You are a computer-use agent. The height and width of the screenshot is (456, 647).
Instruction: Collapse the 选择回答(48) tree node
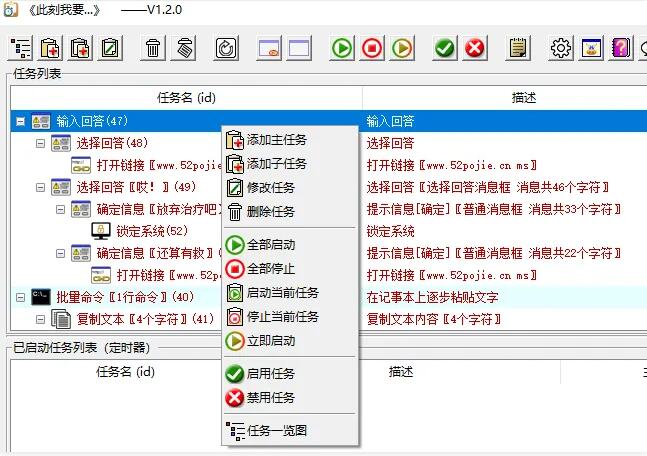[41, 144]
